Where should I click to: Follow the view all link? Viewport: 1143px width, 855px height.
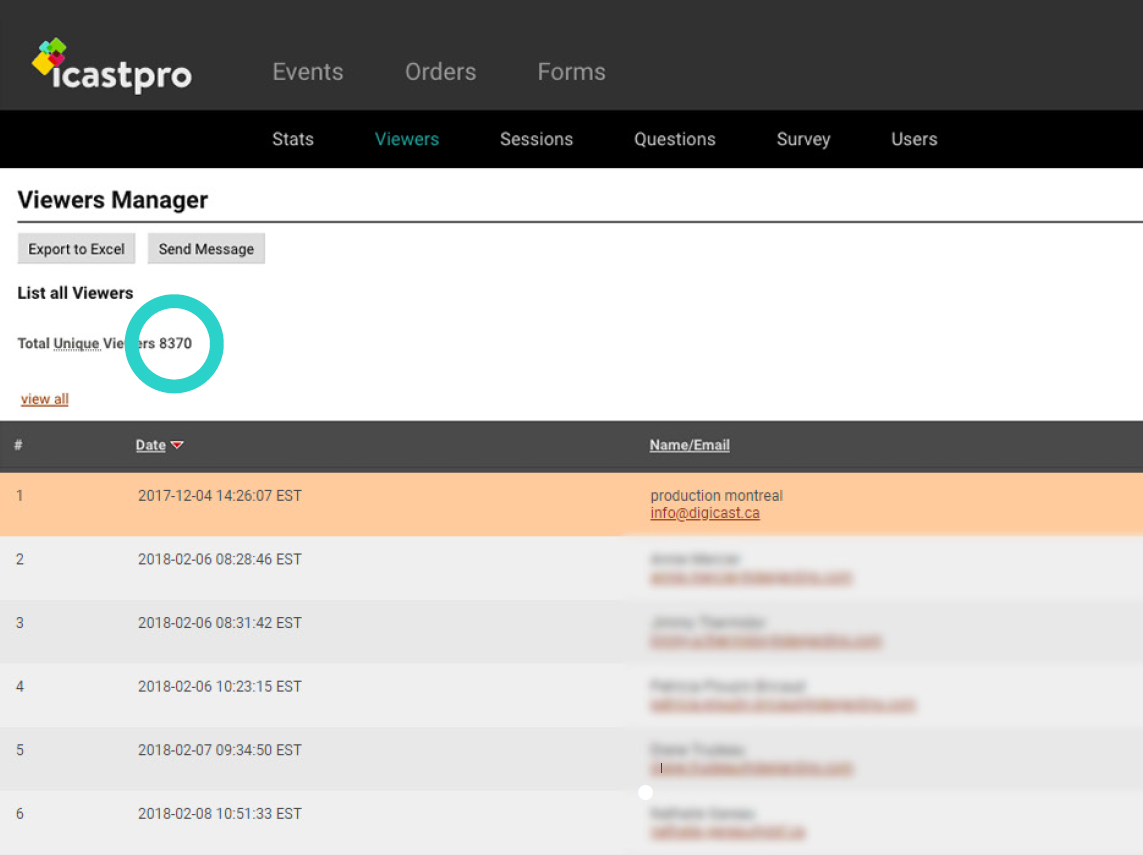click(x=45, y=399)
